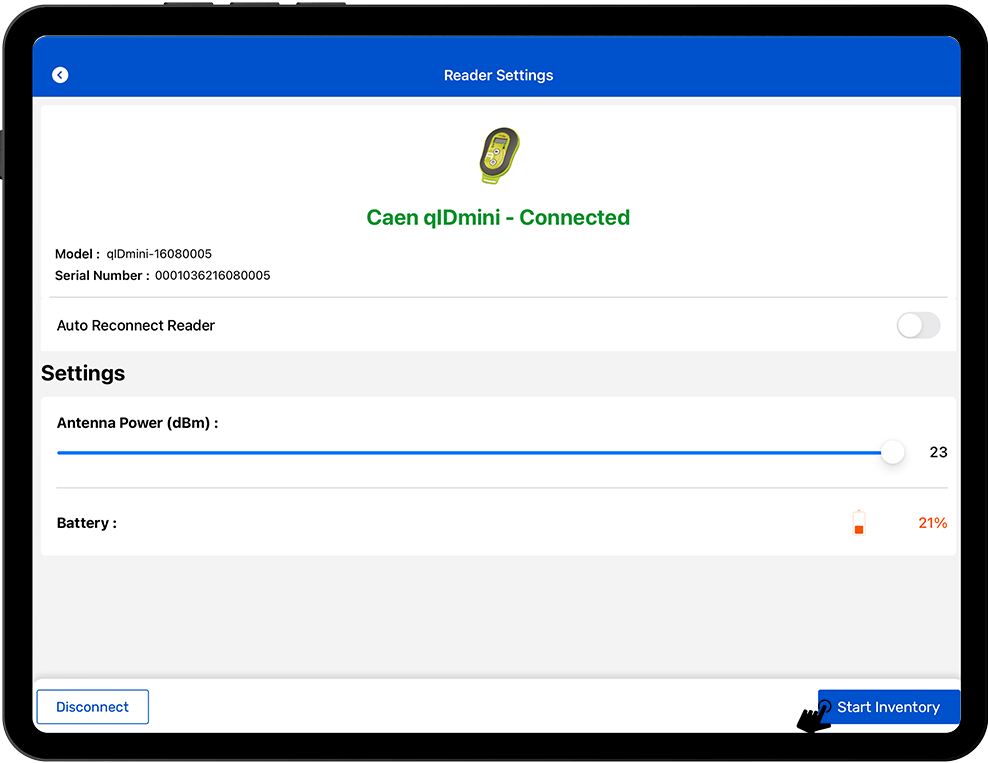Click the hand pointer icon near Start Inventory
This screenshot has width=988, height=763.
point(814,717)
